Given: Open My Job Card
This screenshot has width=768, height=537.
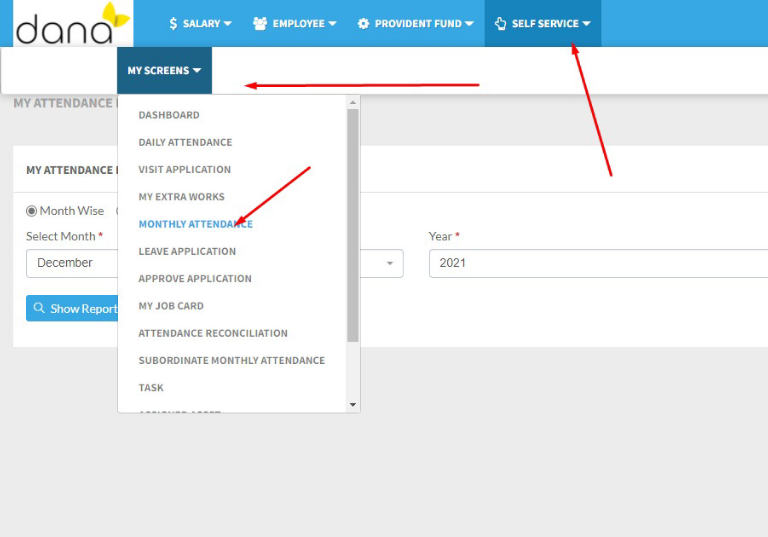Looking at the screenshot, I should [x=171, y=306].
